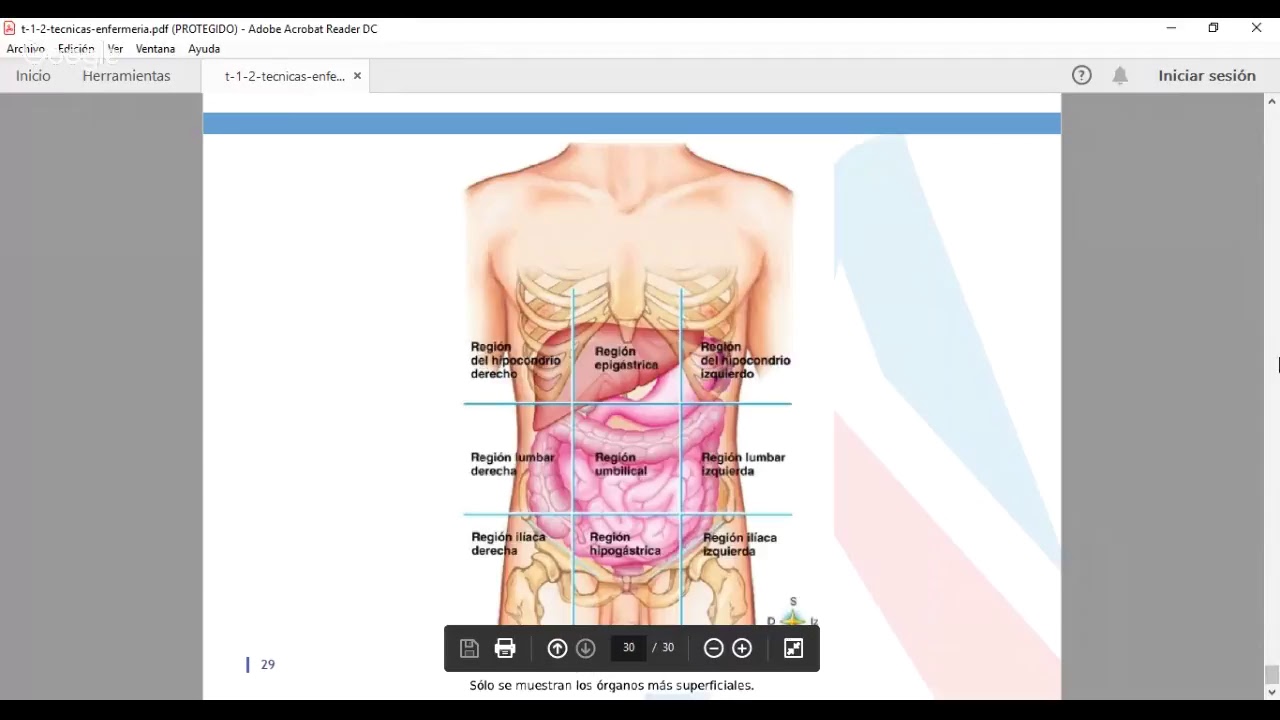Zoom in with the plus icon
1280x720 pixels.
tap(742, 648)
